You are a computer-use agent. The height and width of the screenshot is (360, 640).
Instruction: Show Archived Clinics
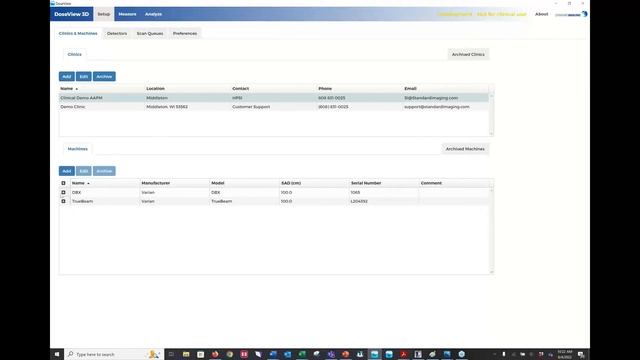point(468,54)
